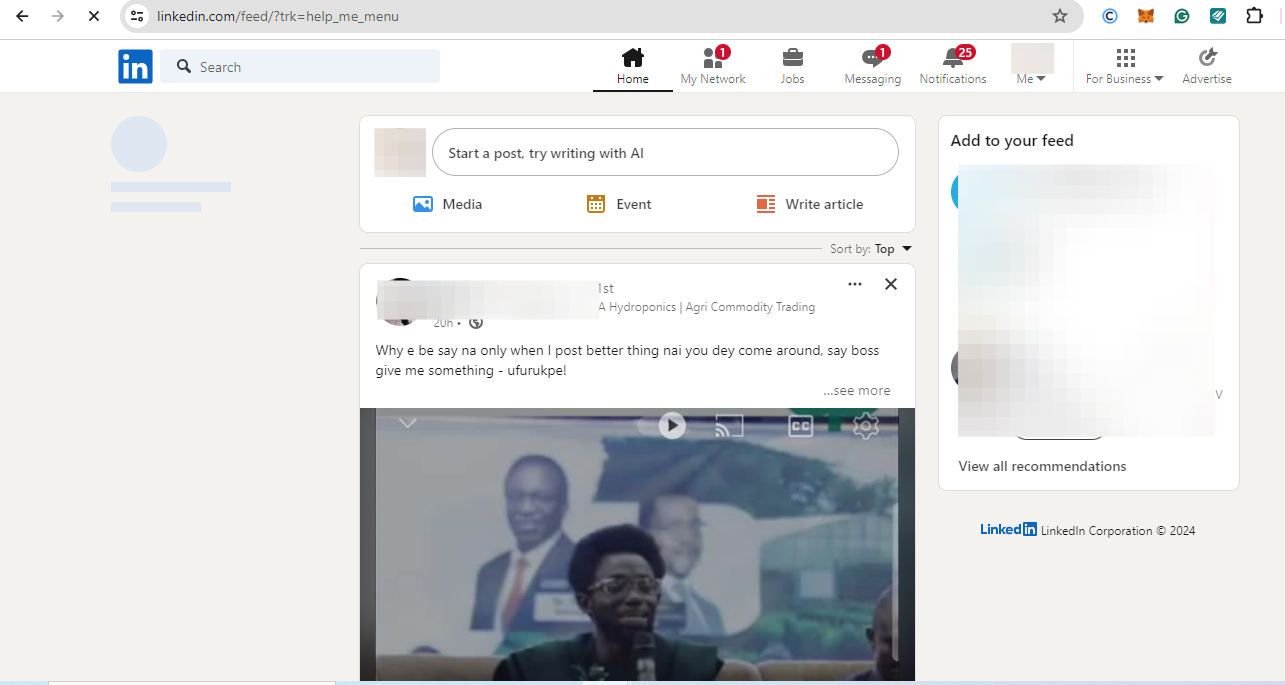The height and width of the screenshot is (685, 1285).
Task: Click 'LinkedIn Corporation © 2024' text
Action: pyautogui.click(x=1118, y=531)
